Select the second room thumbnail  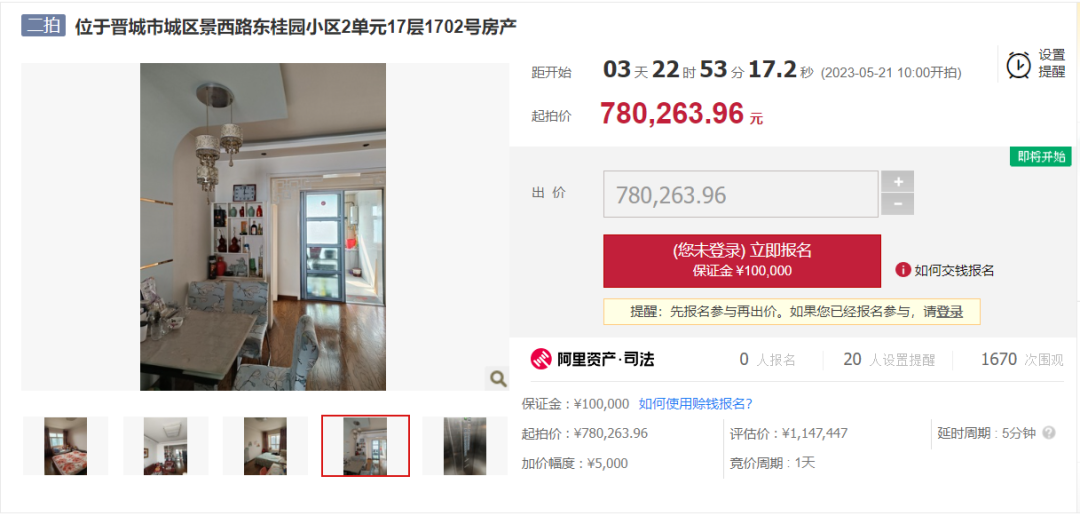[165, 446]
